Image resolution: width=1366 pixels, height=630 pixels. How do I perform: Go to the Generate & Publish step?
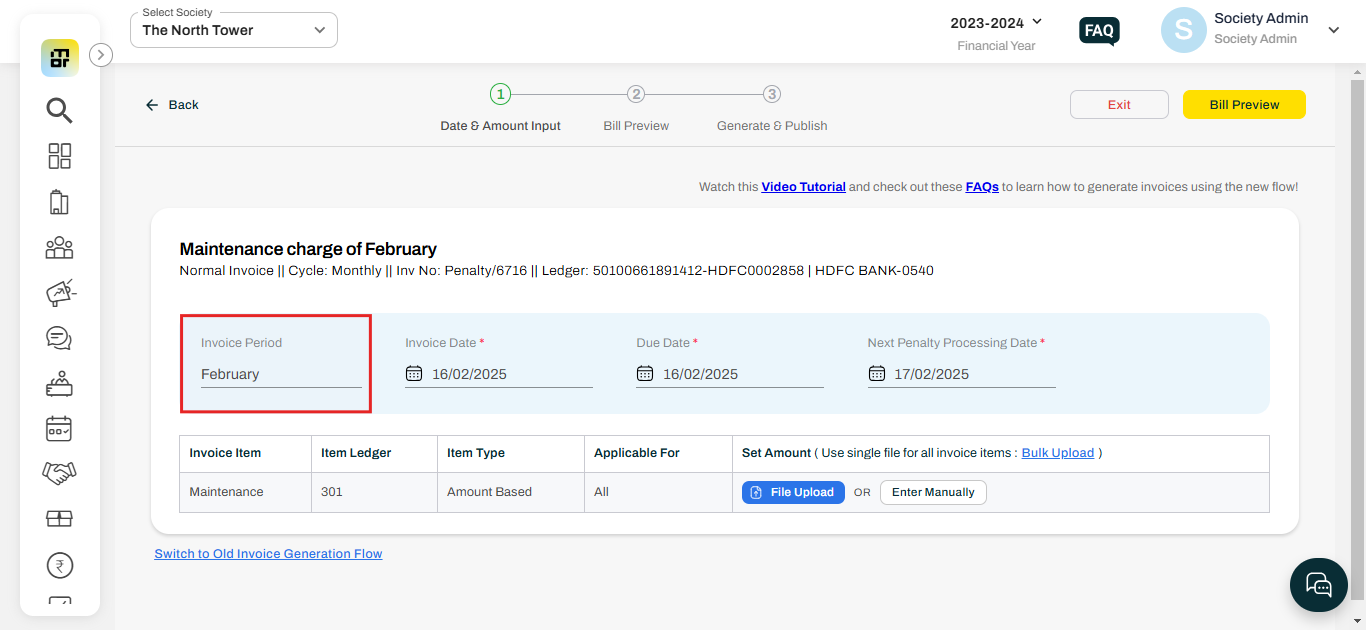tap(771, 93)
